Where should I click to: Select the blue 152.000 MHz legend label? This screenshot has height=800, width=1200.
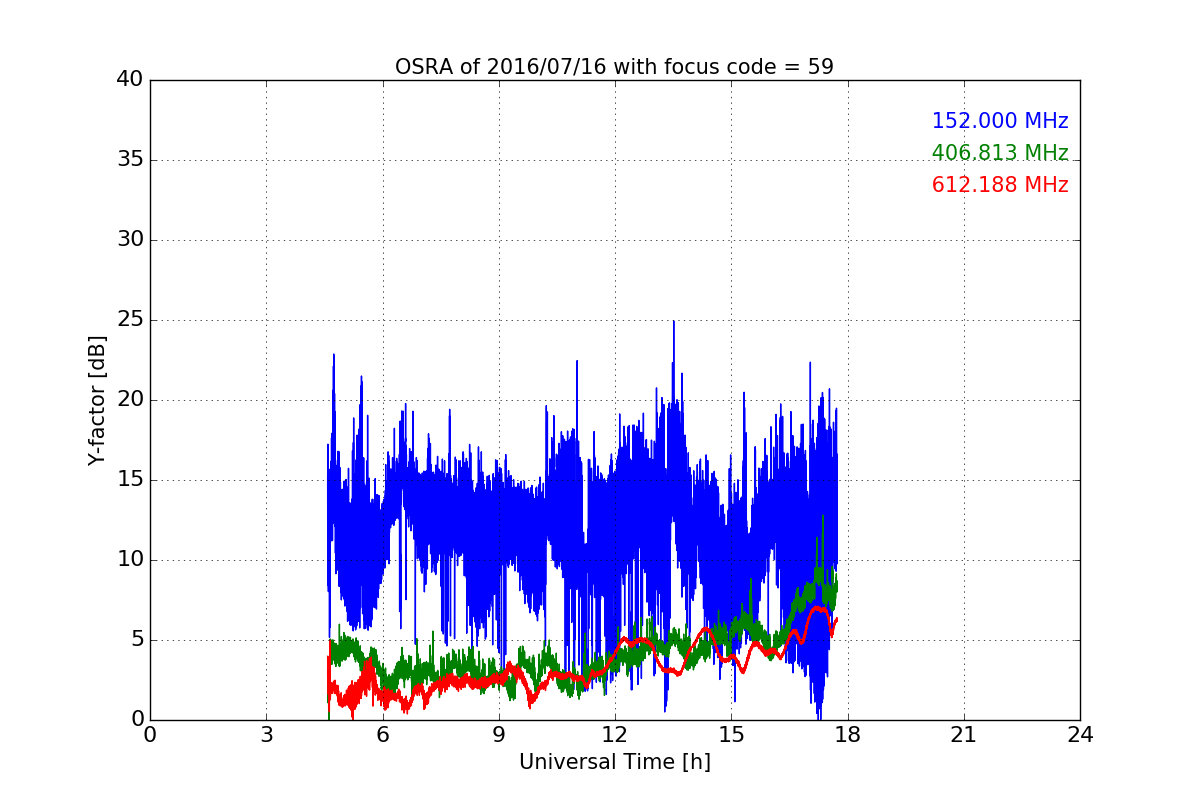click(1000, 121)
